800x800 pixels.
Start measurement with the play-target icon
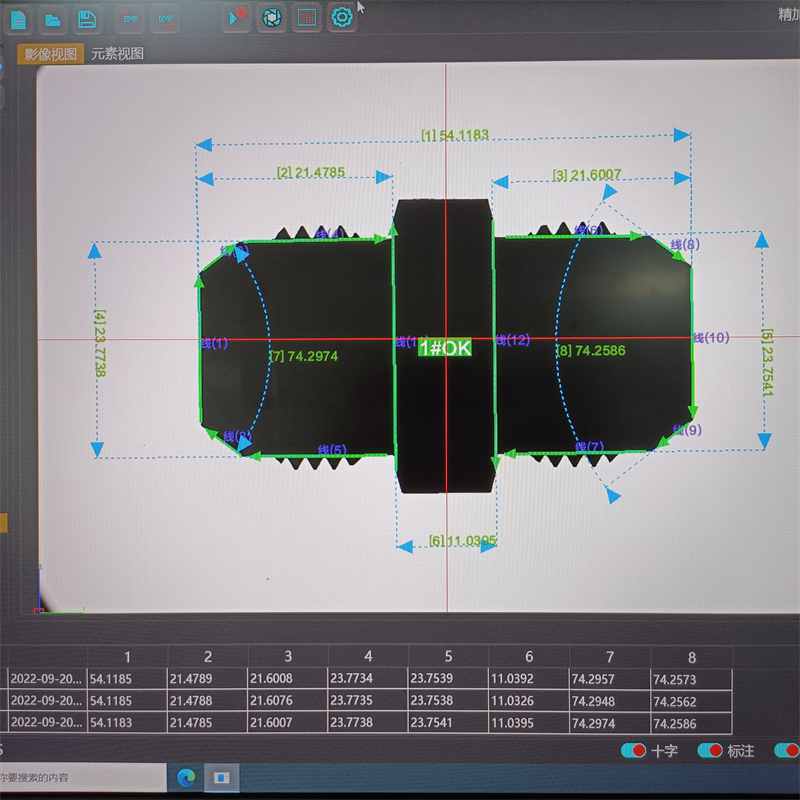coord(236,17)
